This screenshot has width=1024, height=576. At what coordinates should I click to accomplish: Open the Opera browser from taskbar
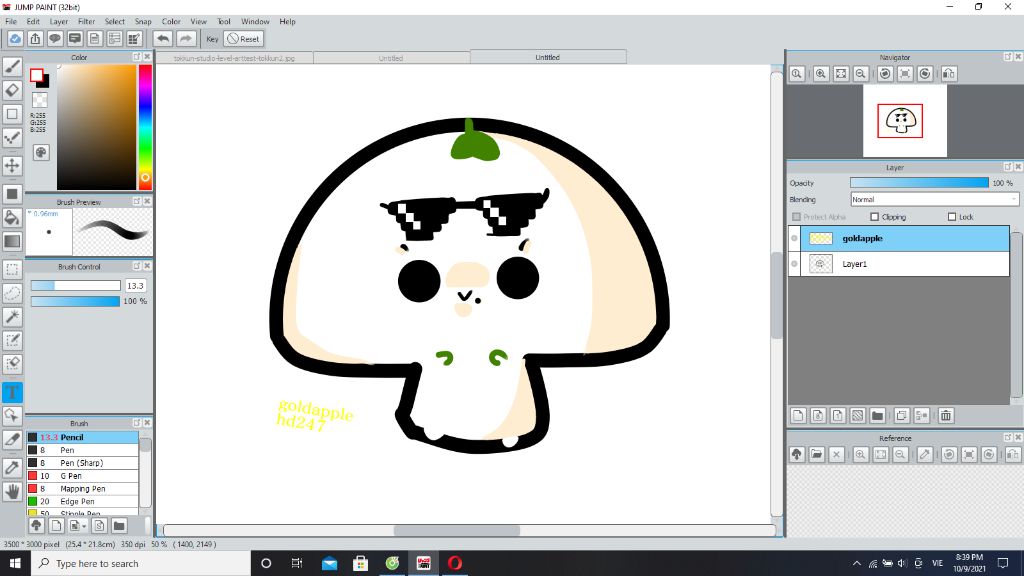pos(455,563)
